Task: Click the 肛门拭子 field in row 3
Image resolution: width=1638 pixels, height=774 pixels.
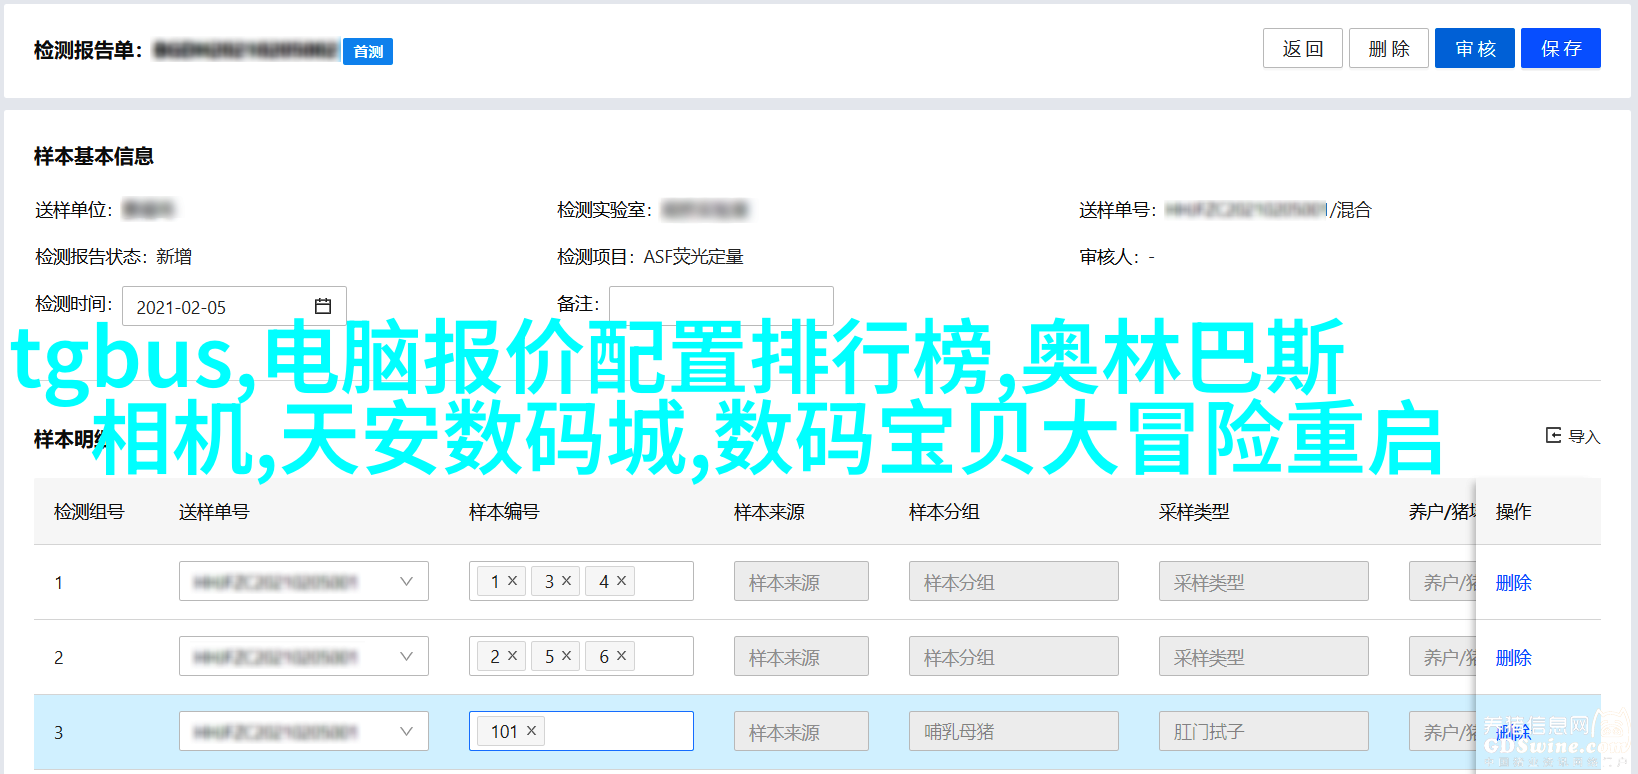Action: coord(1264,731)
